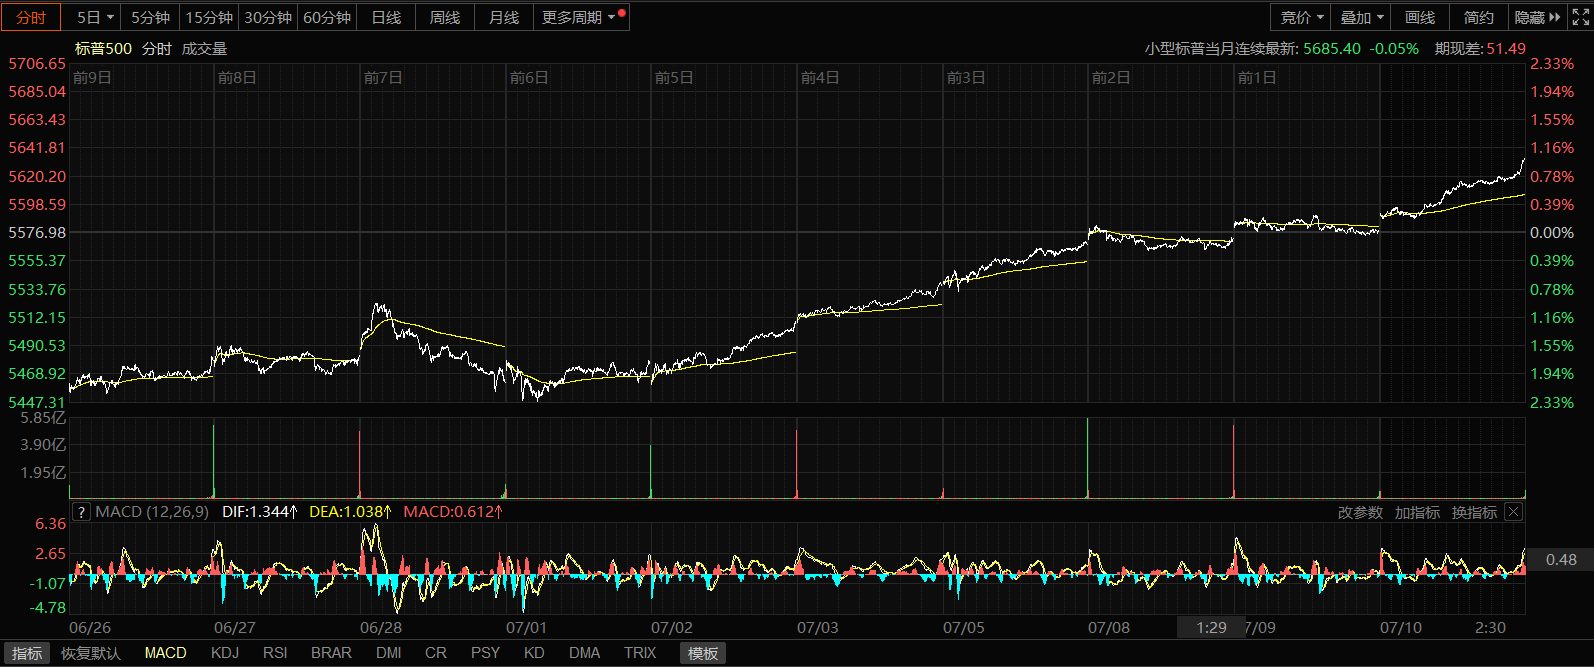1594x667 pixels.
Task: Click the 5447.31 bottom price label
Action: (37, 402)
